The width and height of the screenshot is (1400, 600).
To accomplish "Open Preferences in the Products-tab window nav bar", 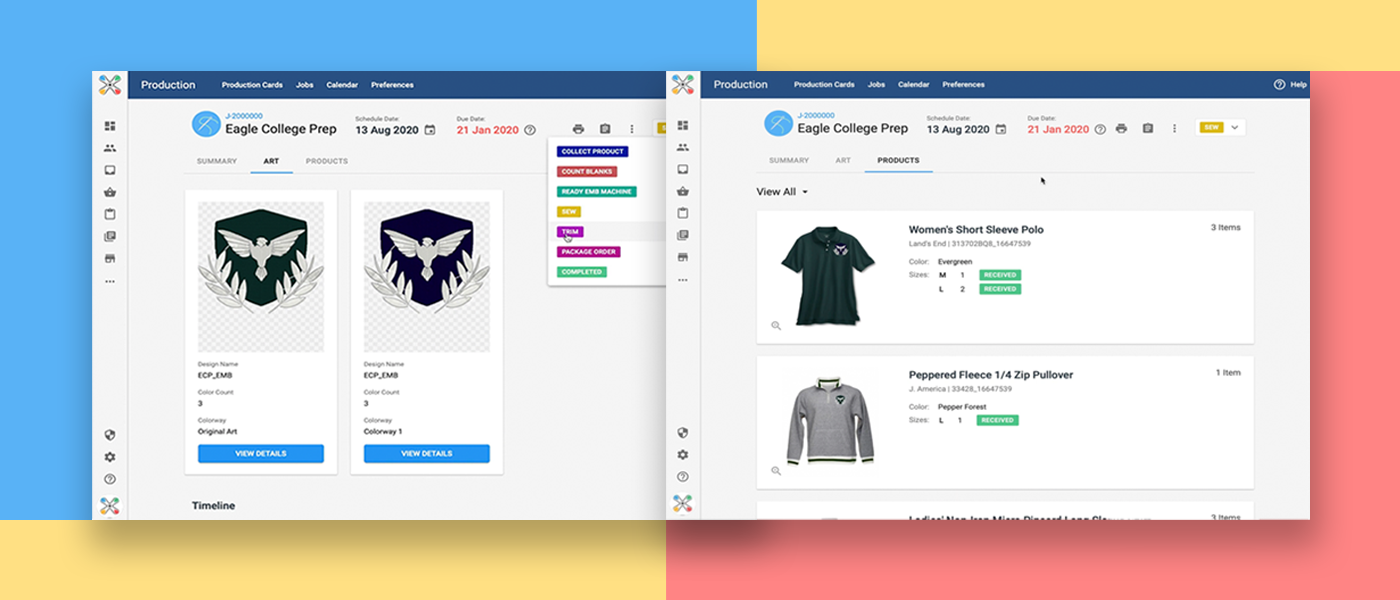I will coord(964,85).
